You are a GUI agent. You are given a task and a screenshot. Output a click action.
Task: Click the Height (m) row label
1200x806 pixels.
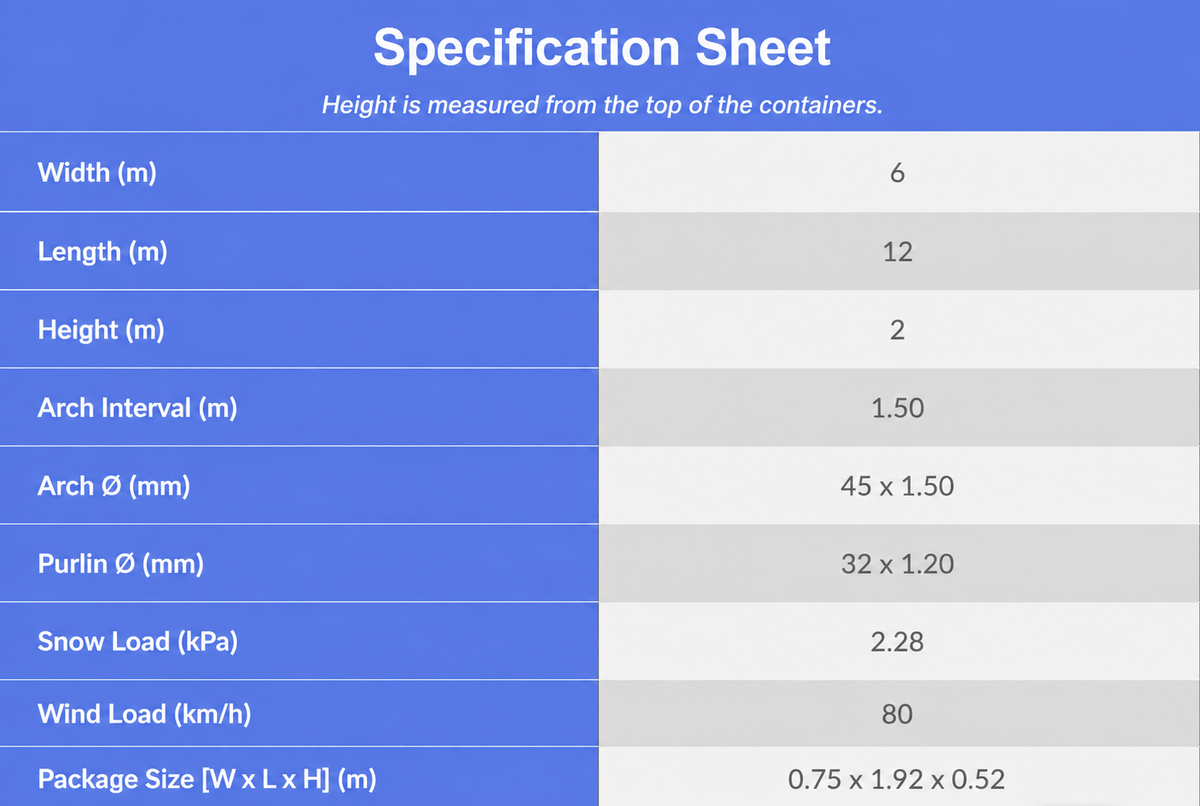[101, 329]
